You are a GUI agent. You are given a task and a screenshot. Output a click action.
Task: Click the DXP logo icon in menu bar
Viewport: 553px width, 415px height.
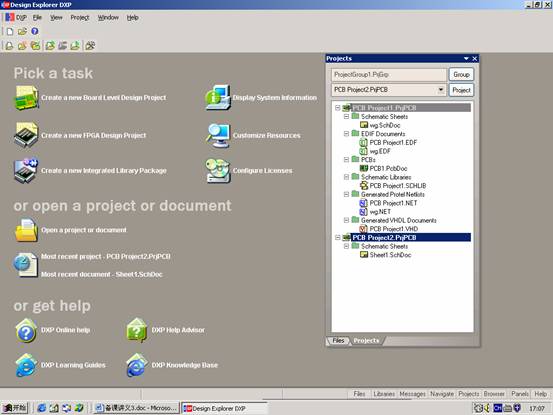tap(10, 17)
